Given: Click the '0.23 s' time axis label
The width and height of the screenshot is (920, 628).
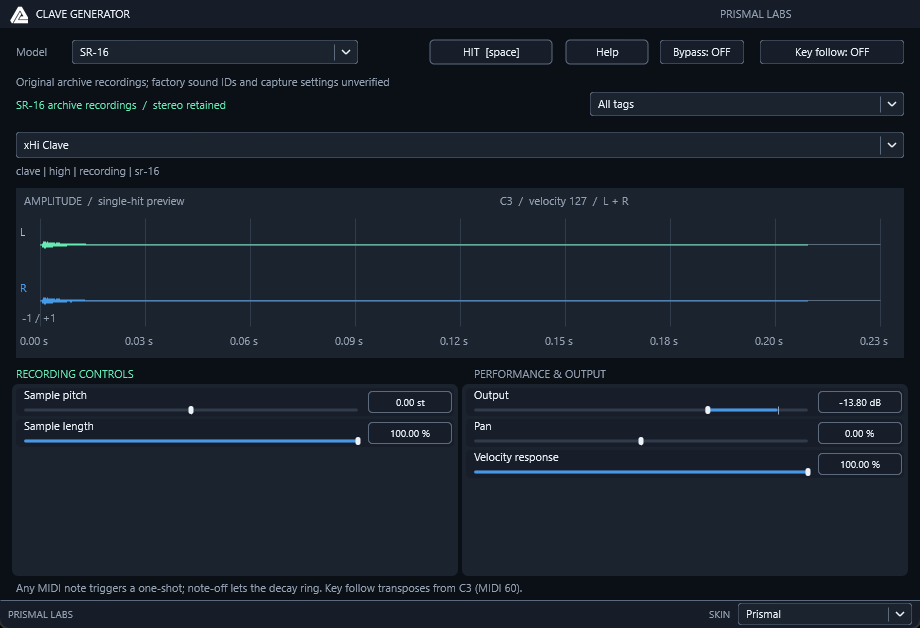Looking at the screenshot, I should tap(874, 341).
